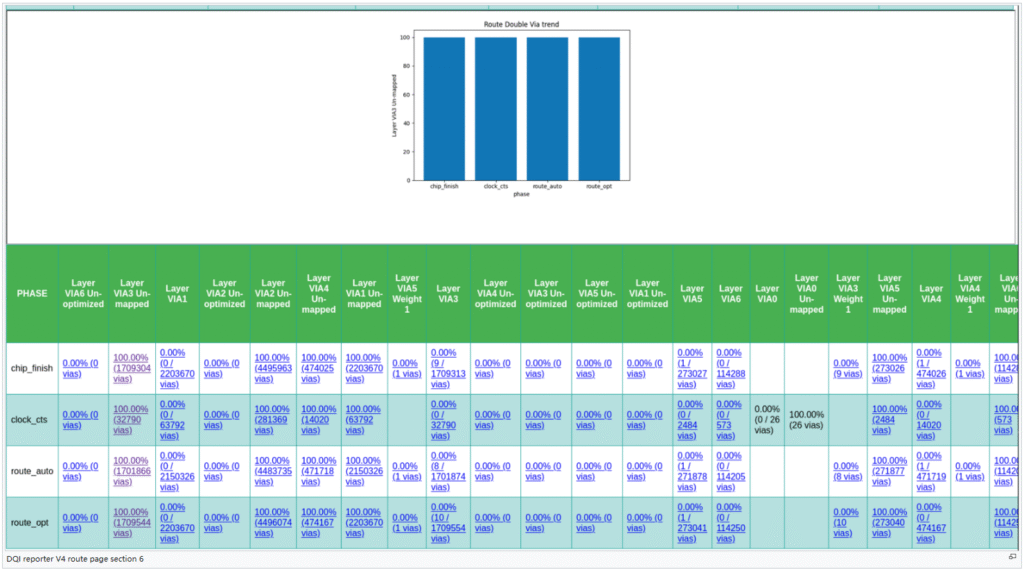Open the 2484 vias VIA5 Un-mapped link
This screenshot has width=1024, height=572.
889,420
